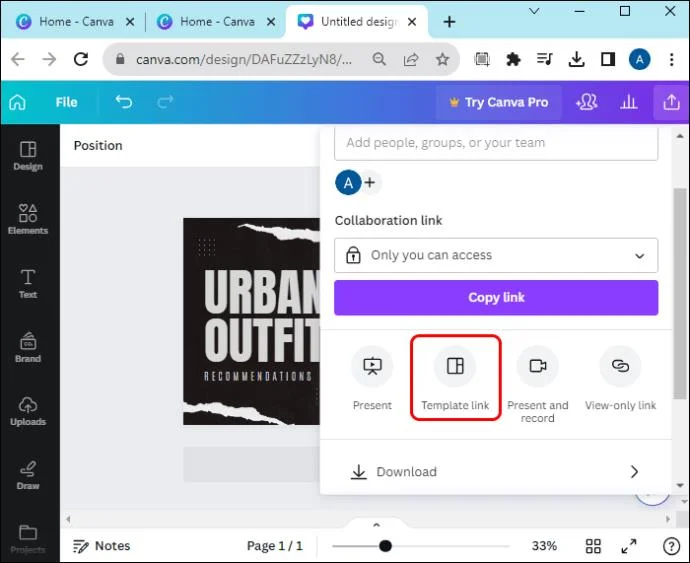Go back in browser history
Viewport: 690px width, 563px height.
[x=18, y=59]
